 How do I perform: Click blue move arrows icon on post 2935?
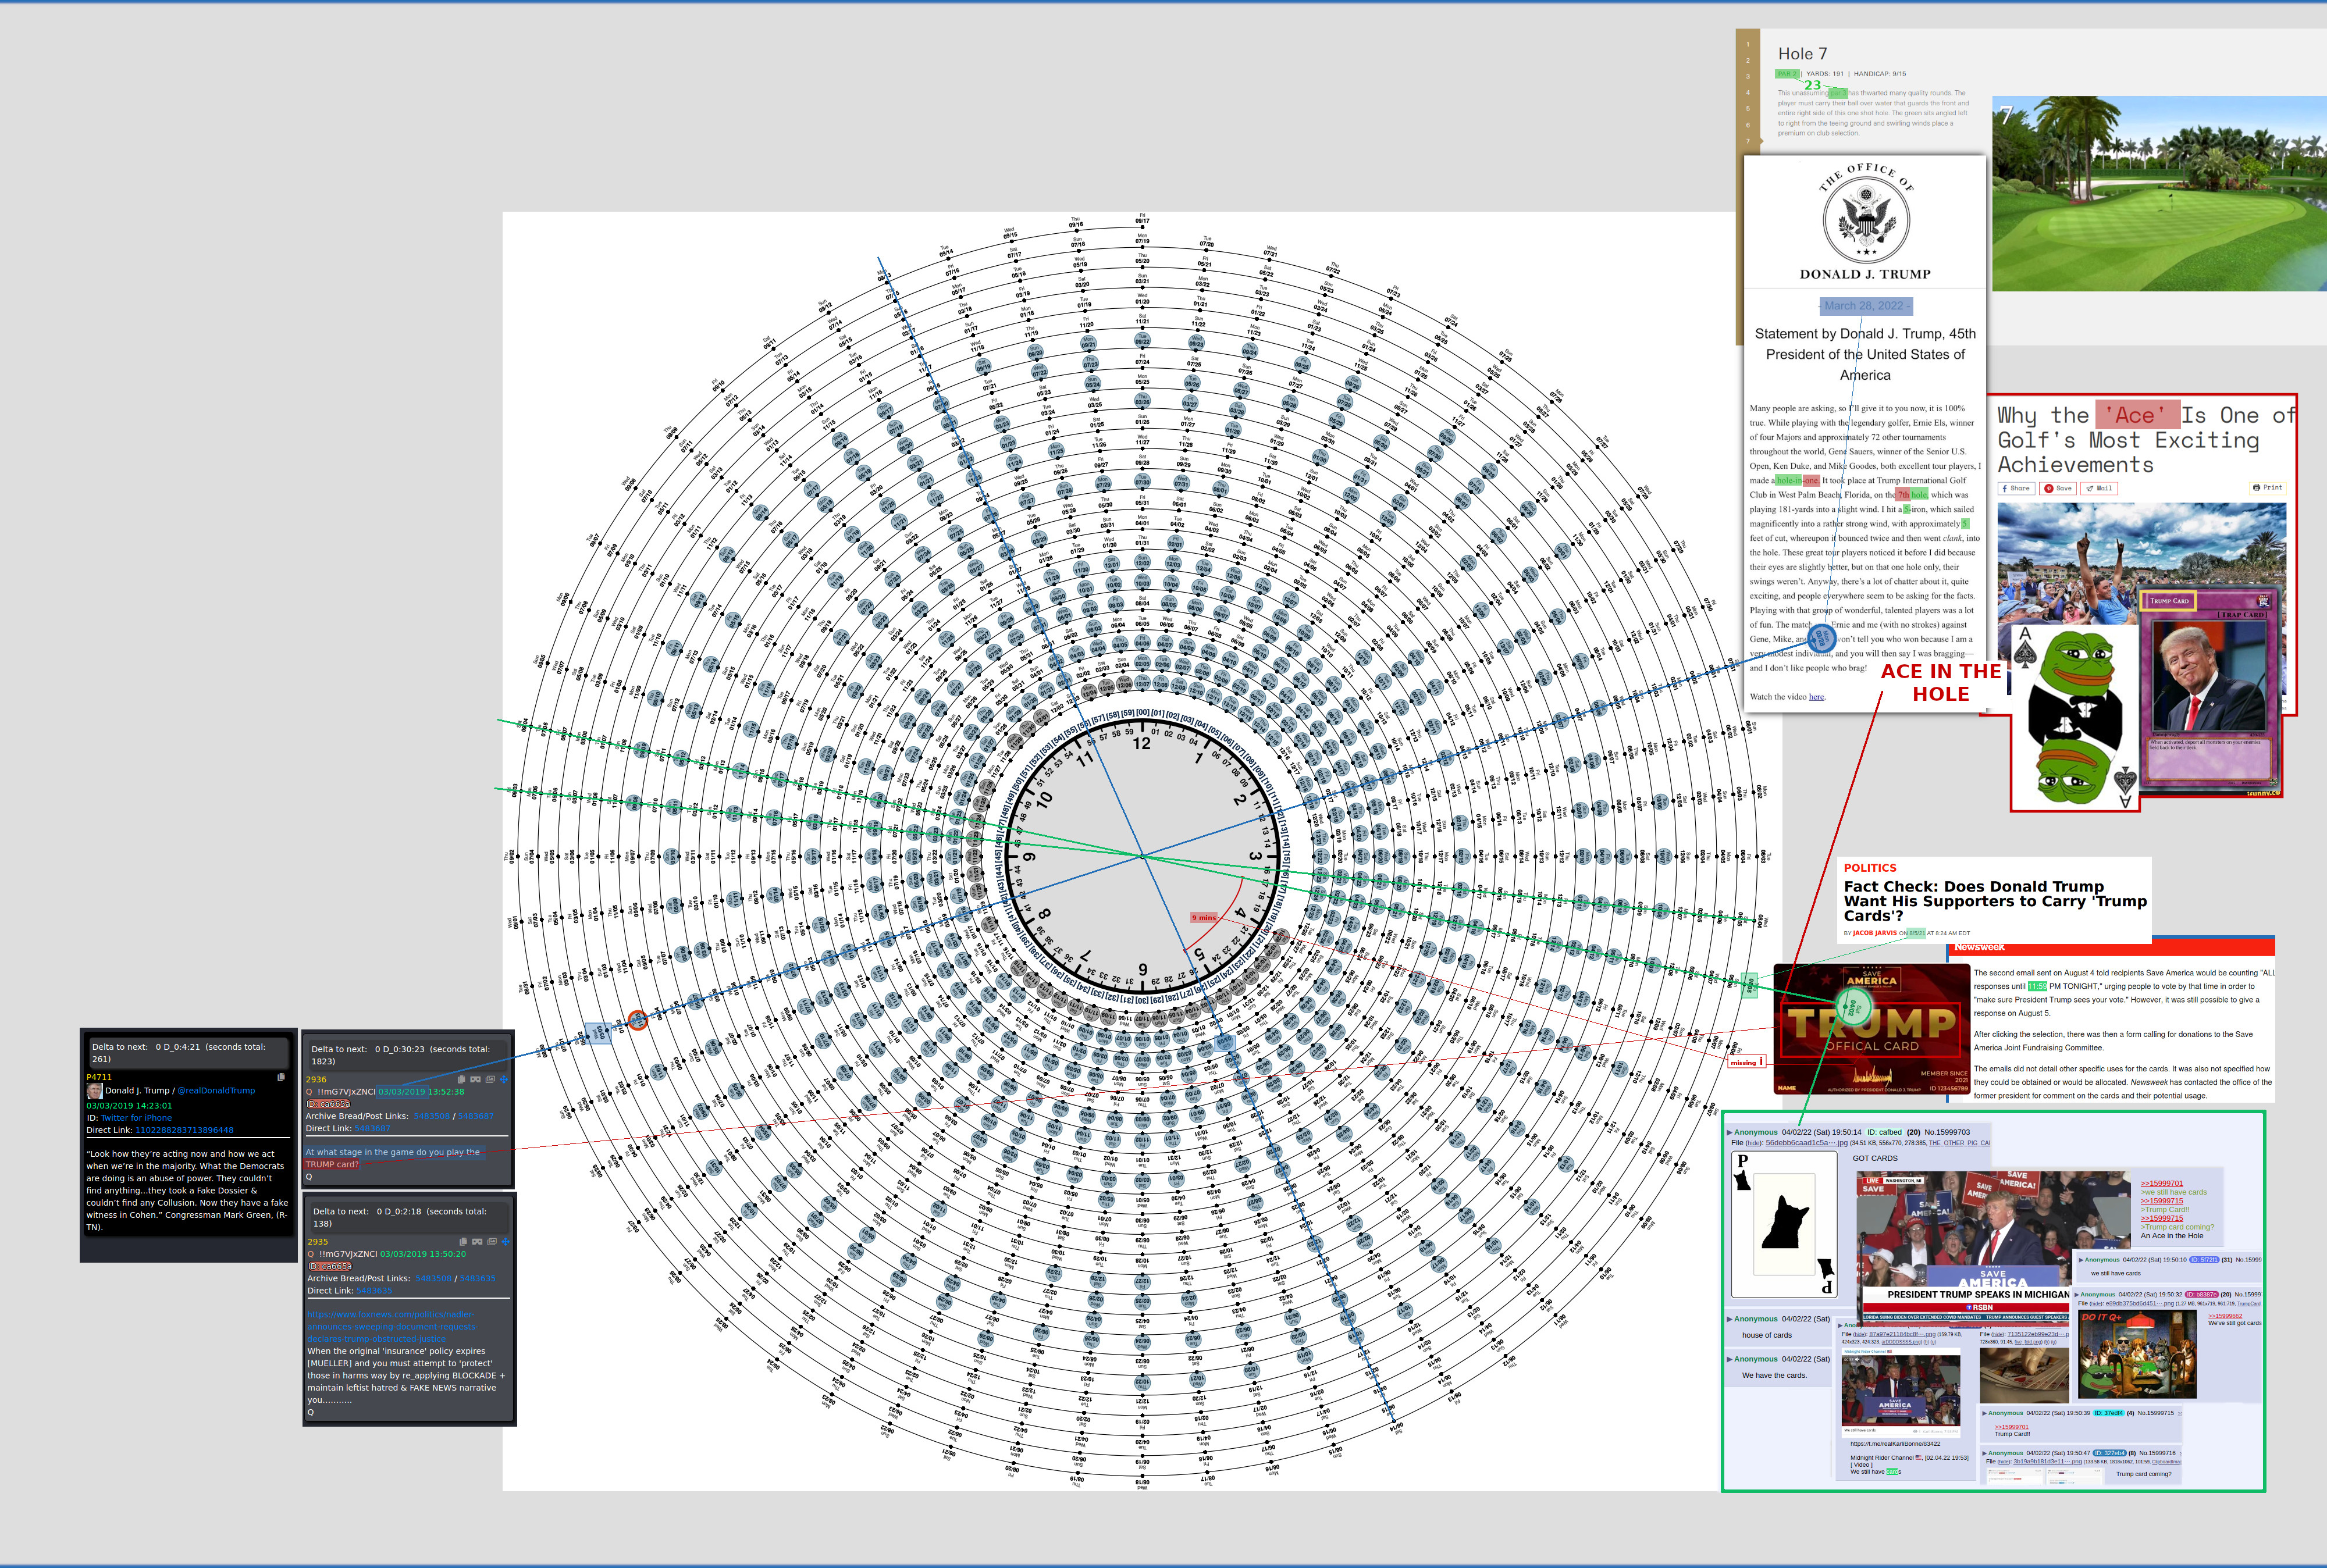[506, 1241]
